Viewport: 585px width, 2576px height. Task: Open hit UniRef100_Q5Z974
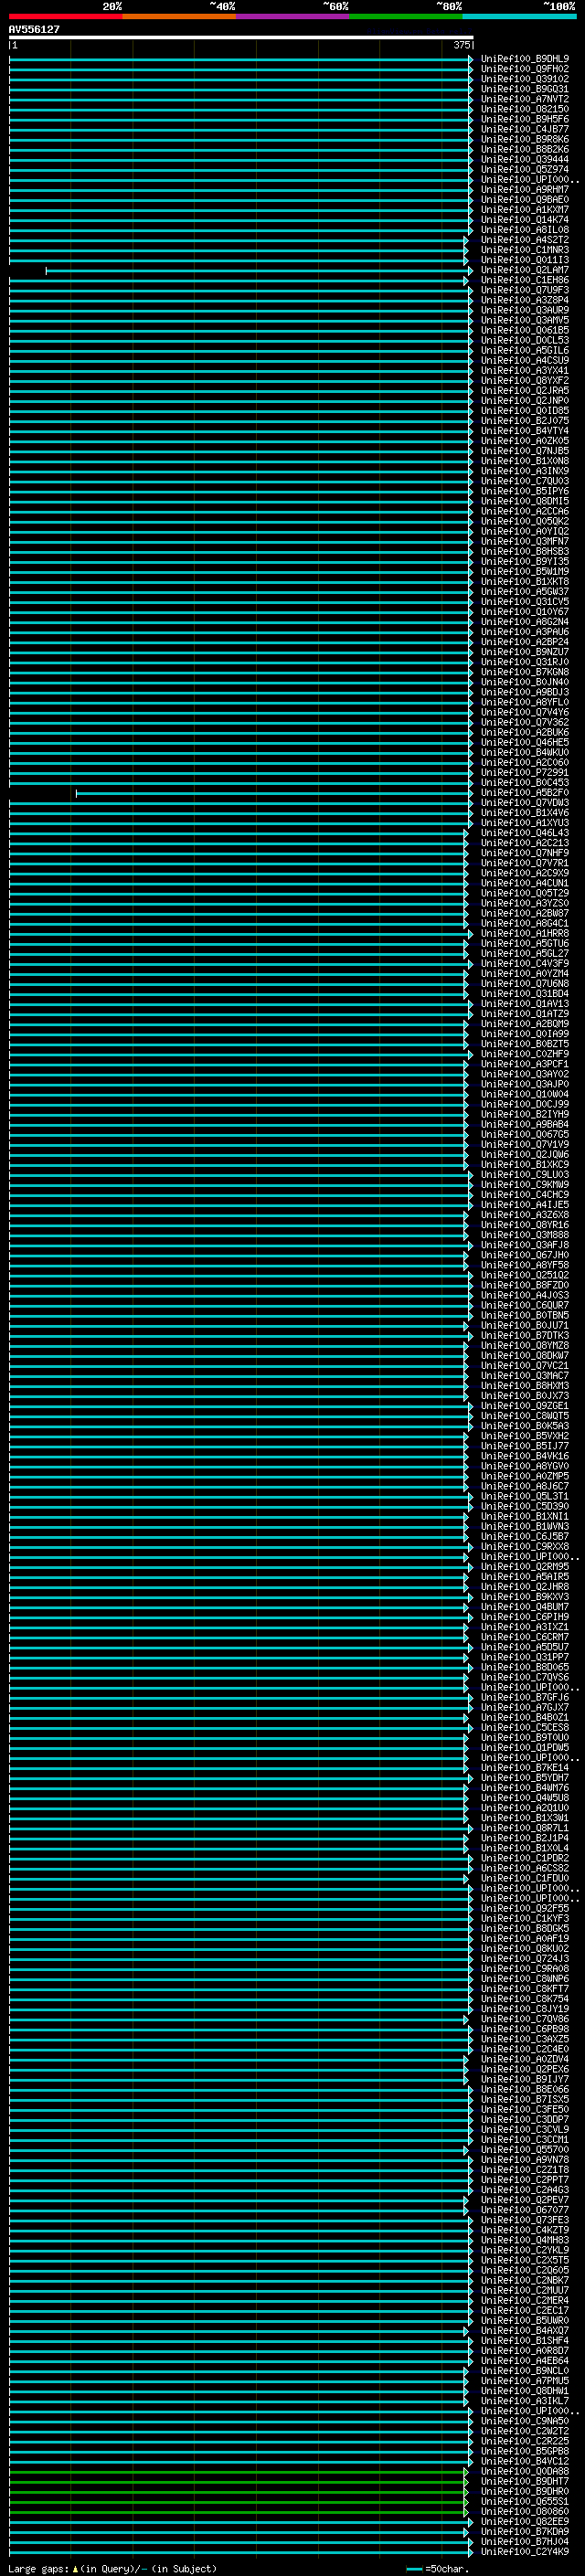[x=525, y=169]
